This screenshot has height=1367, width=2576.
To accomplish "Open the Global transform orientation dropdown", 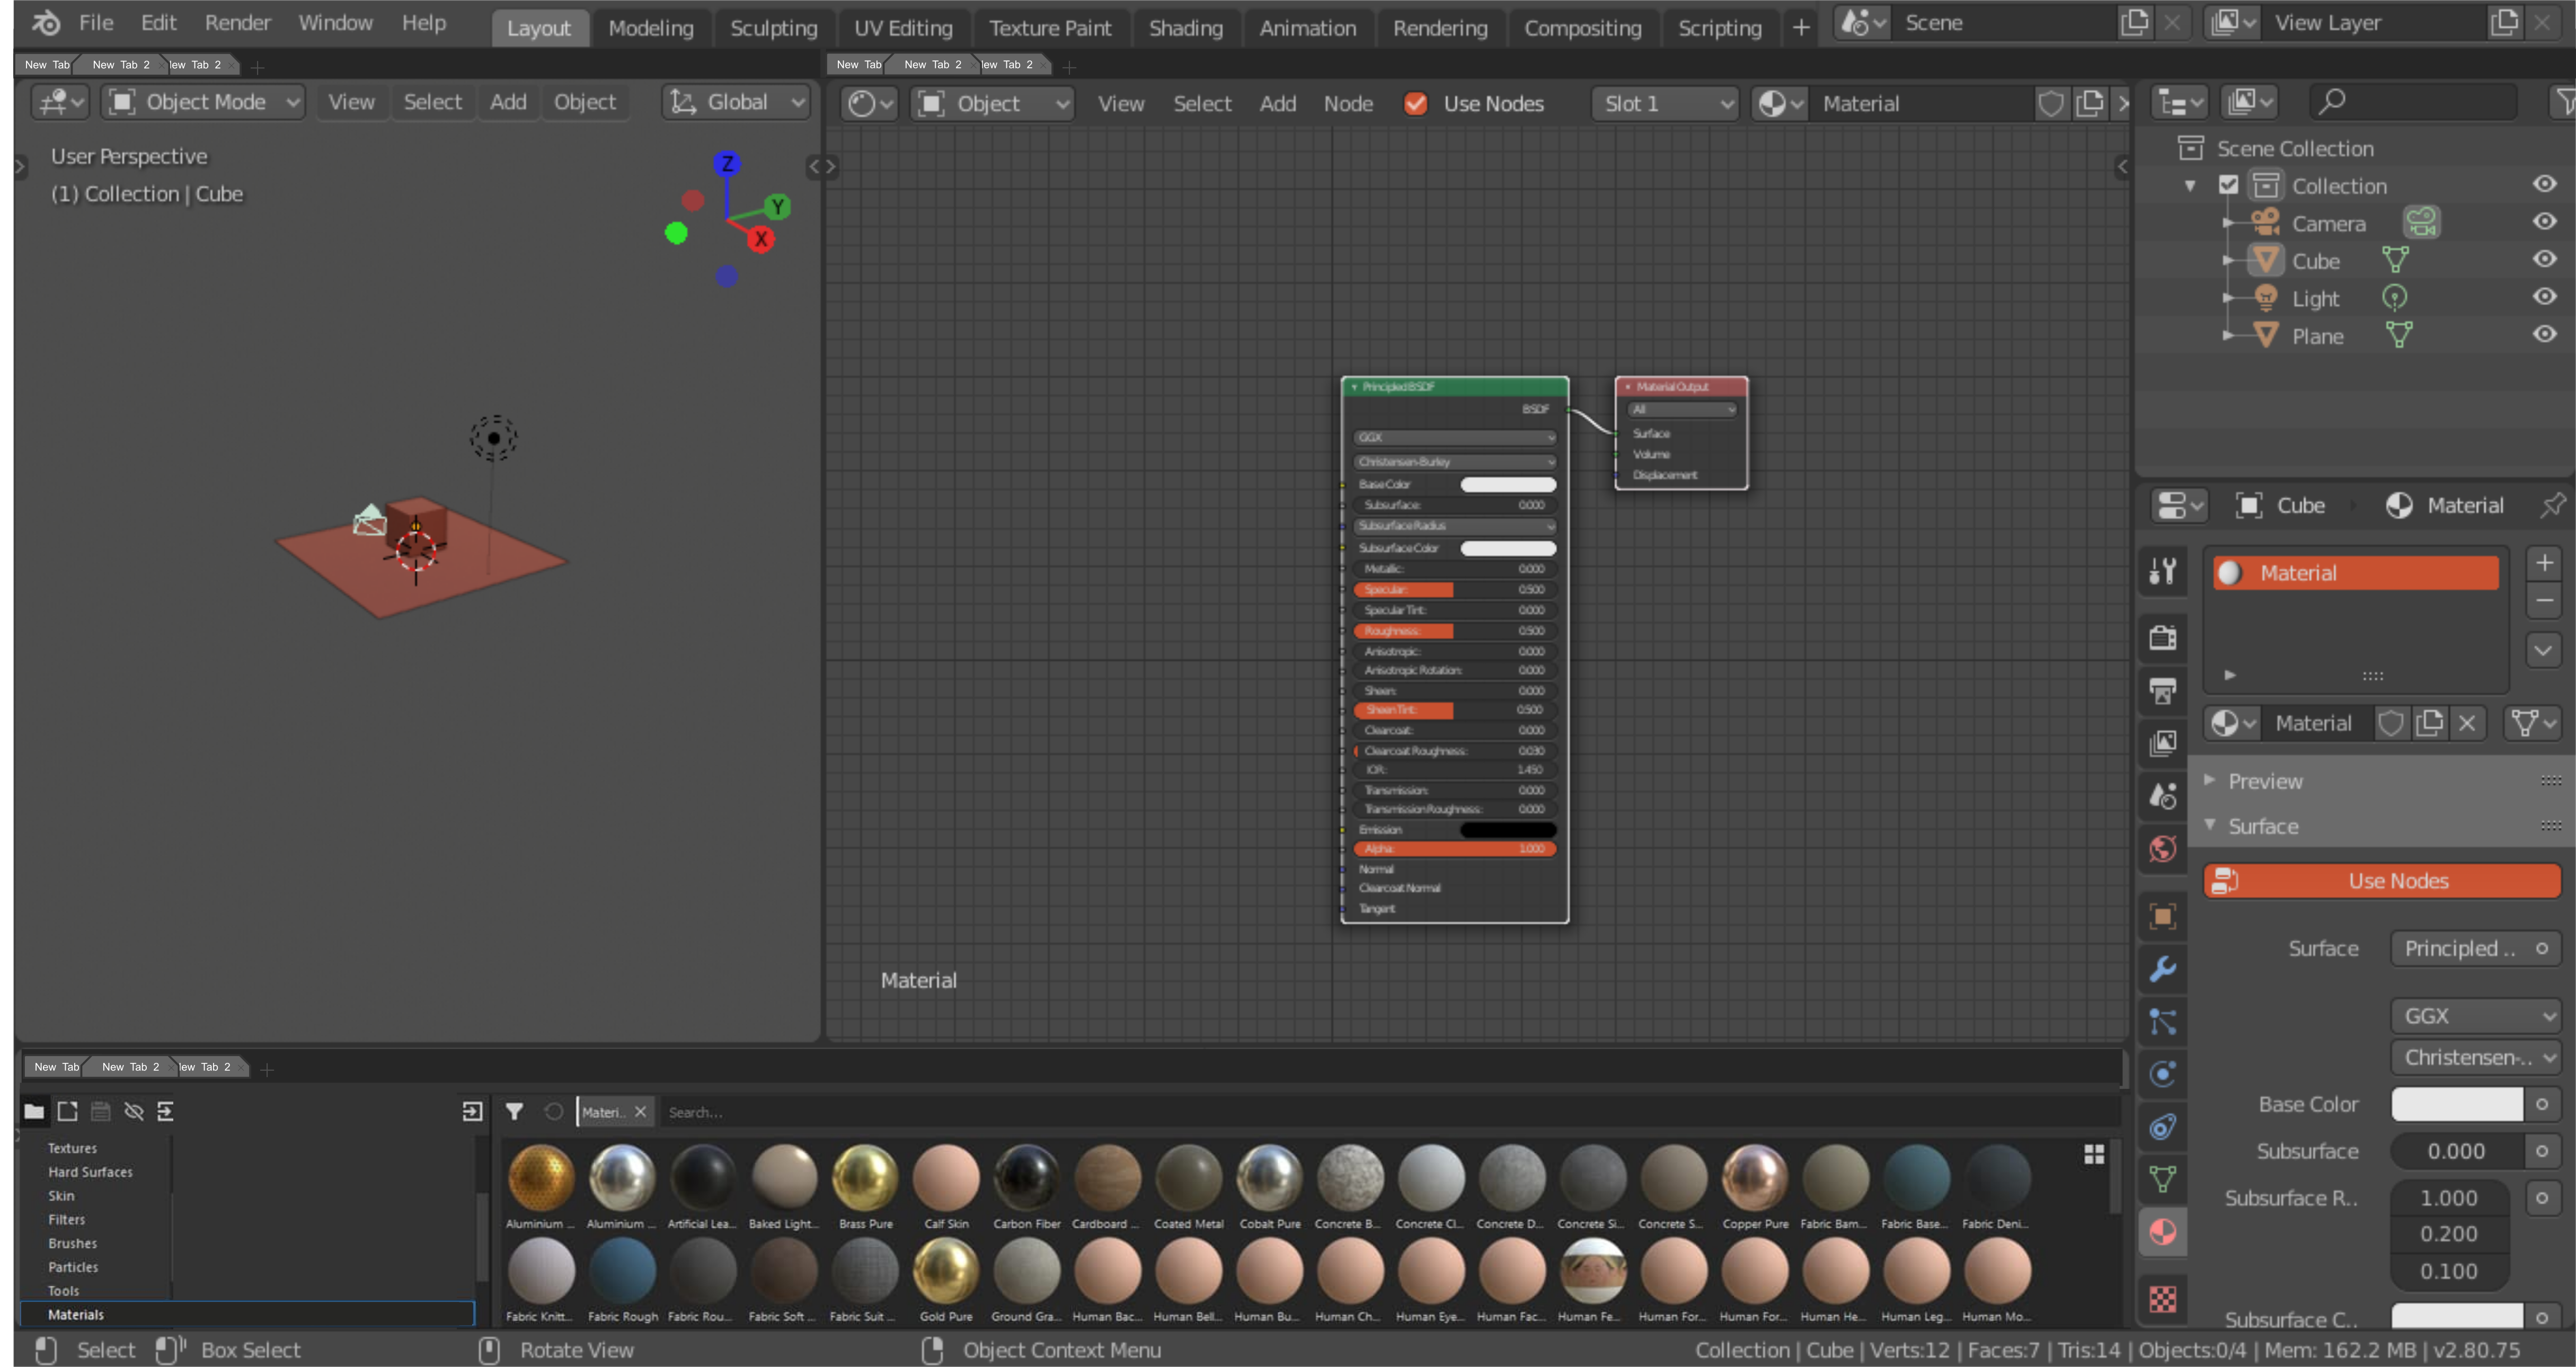I will 736,102.
